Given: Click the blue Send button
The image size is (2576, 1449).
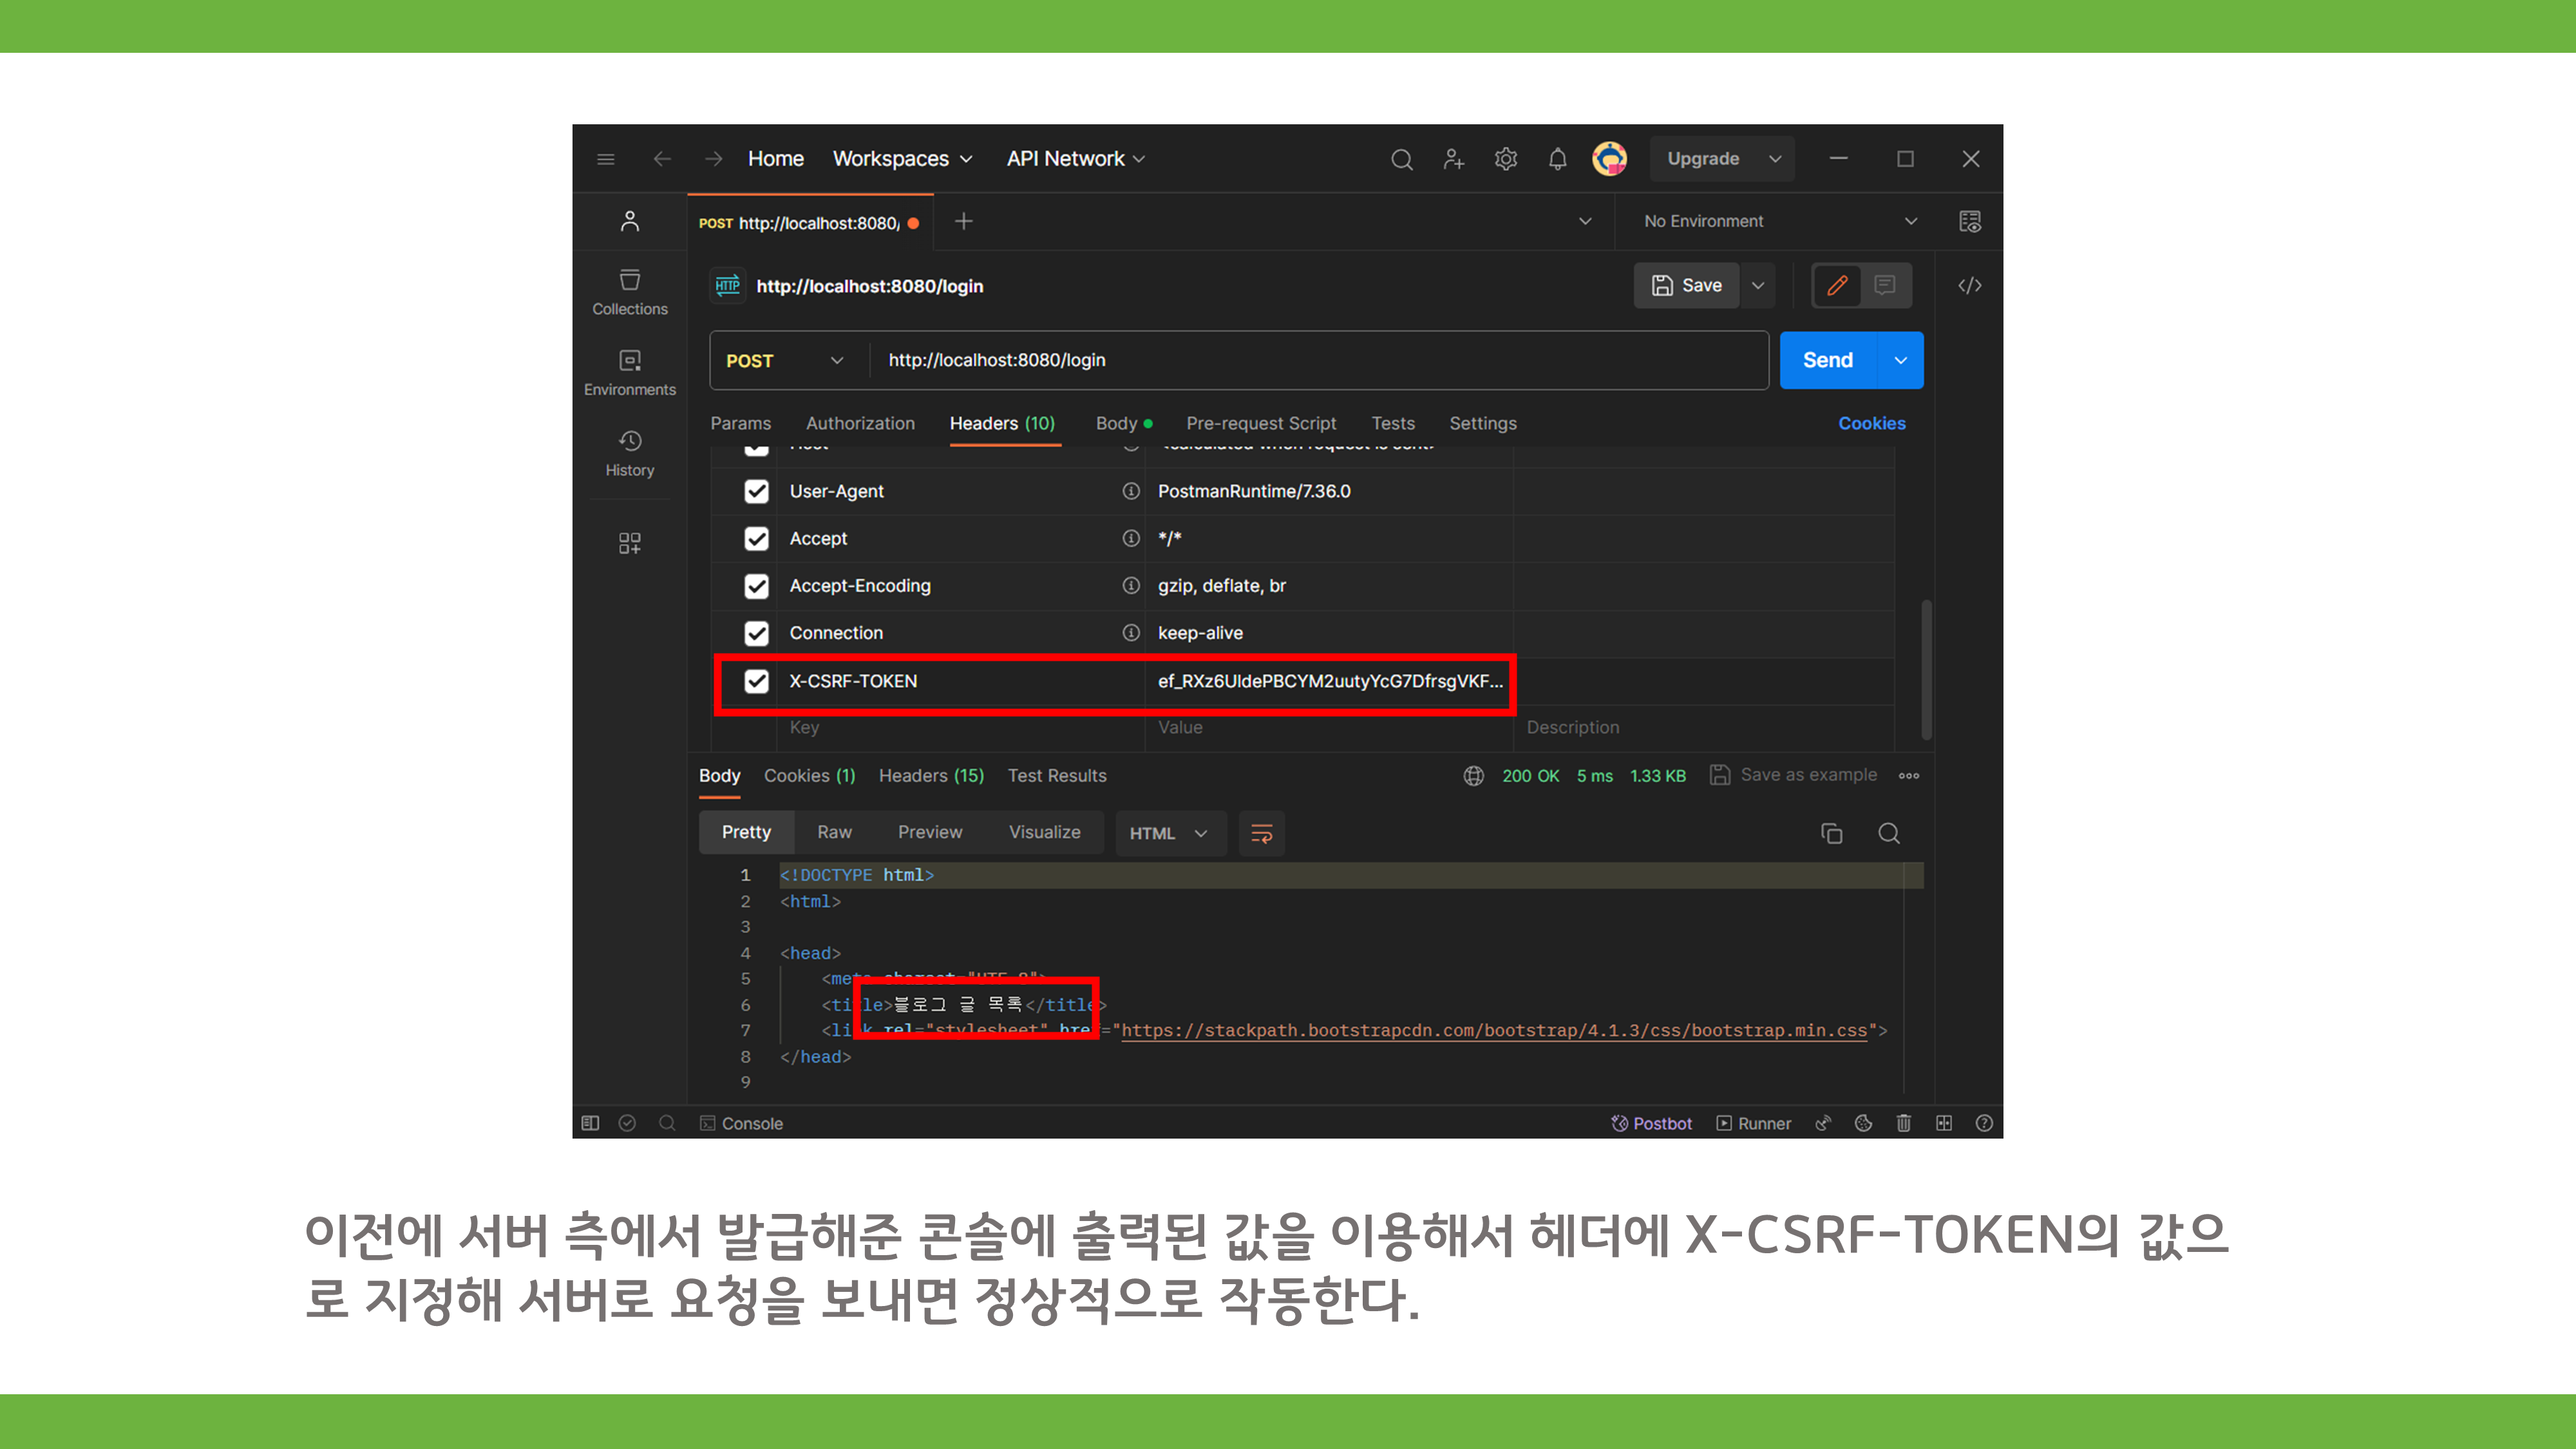Looking at the screenshot, I should pos(1827,360).
